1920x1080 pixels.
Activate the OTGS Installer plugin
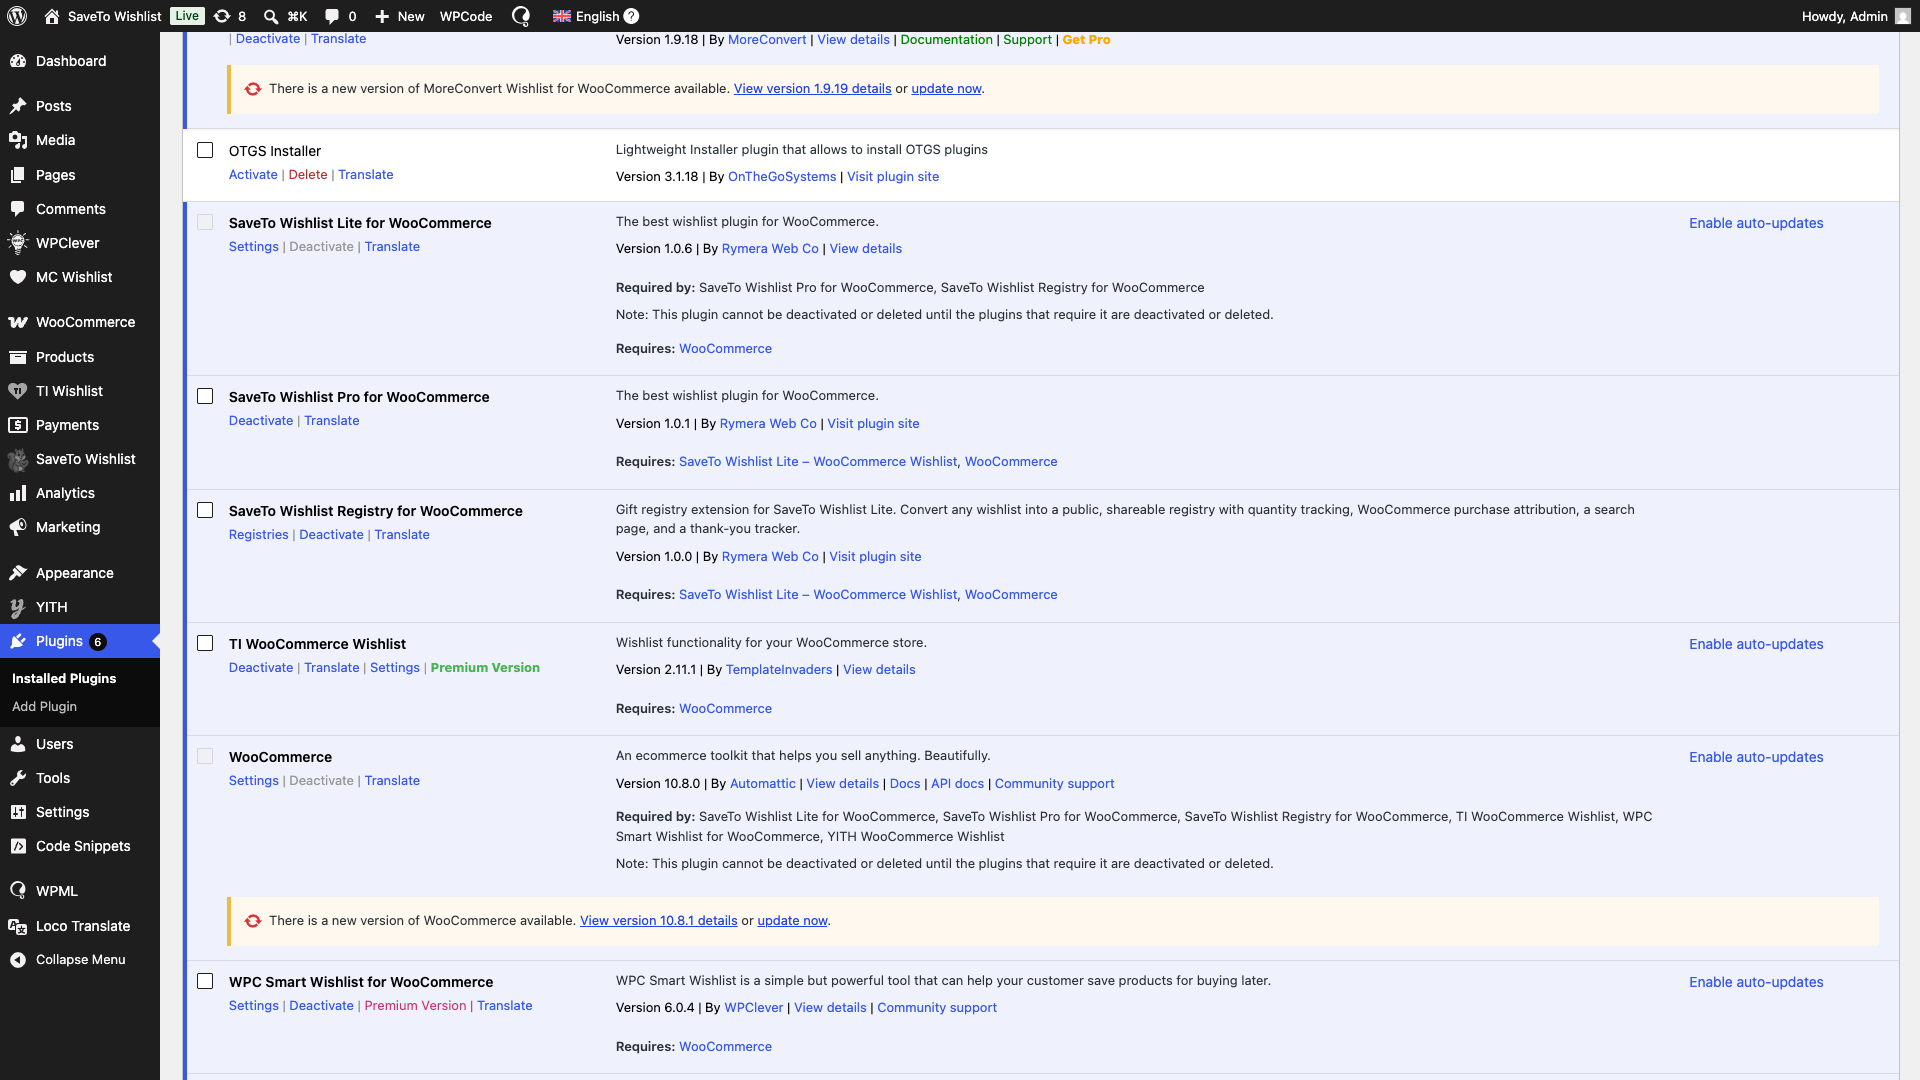253,174
